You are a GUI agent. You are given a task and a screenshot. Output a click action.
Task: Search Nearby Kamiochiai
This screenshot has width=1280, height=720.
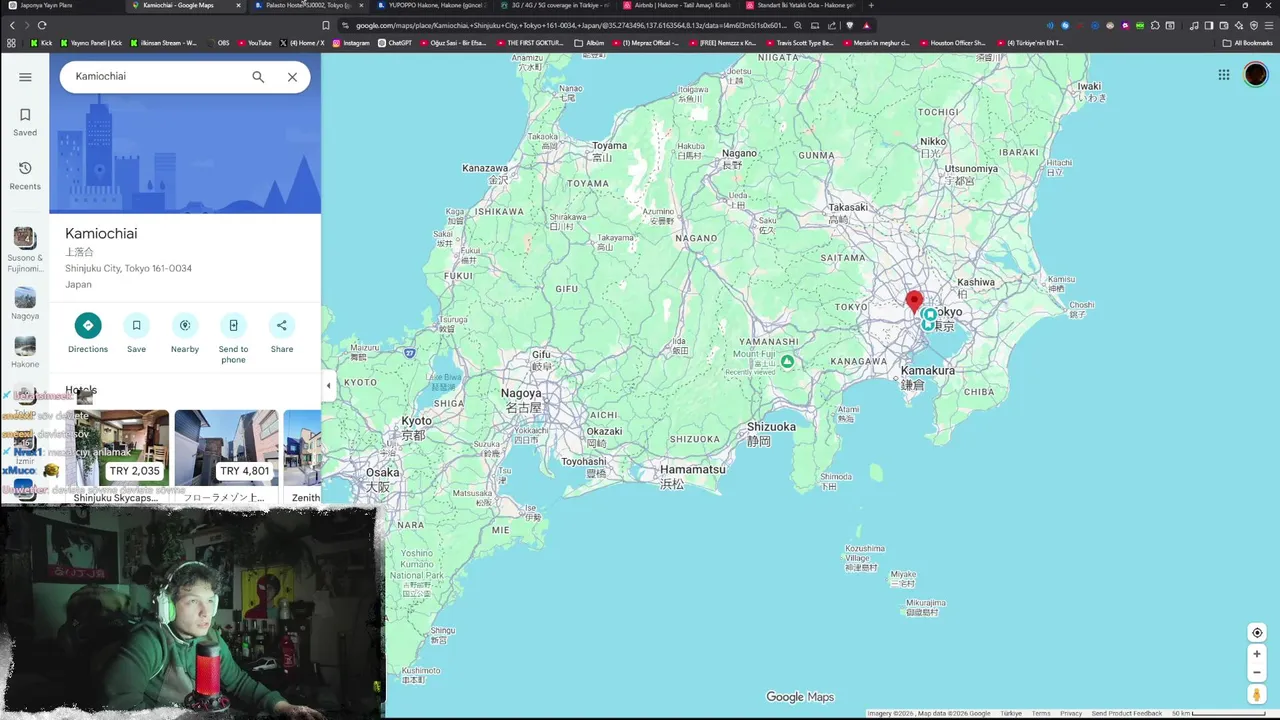click(185, 333)
